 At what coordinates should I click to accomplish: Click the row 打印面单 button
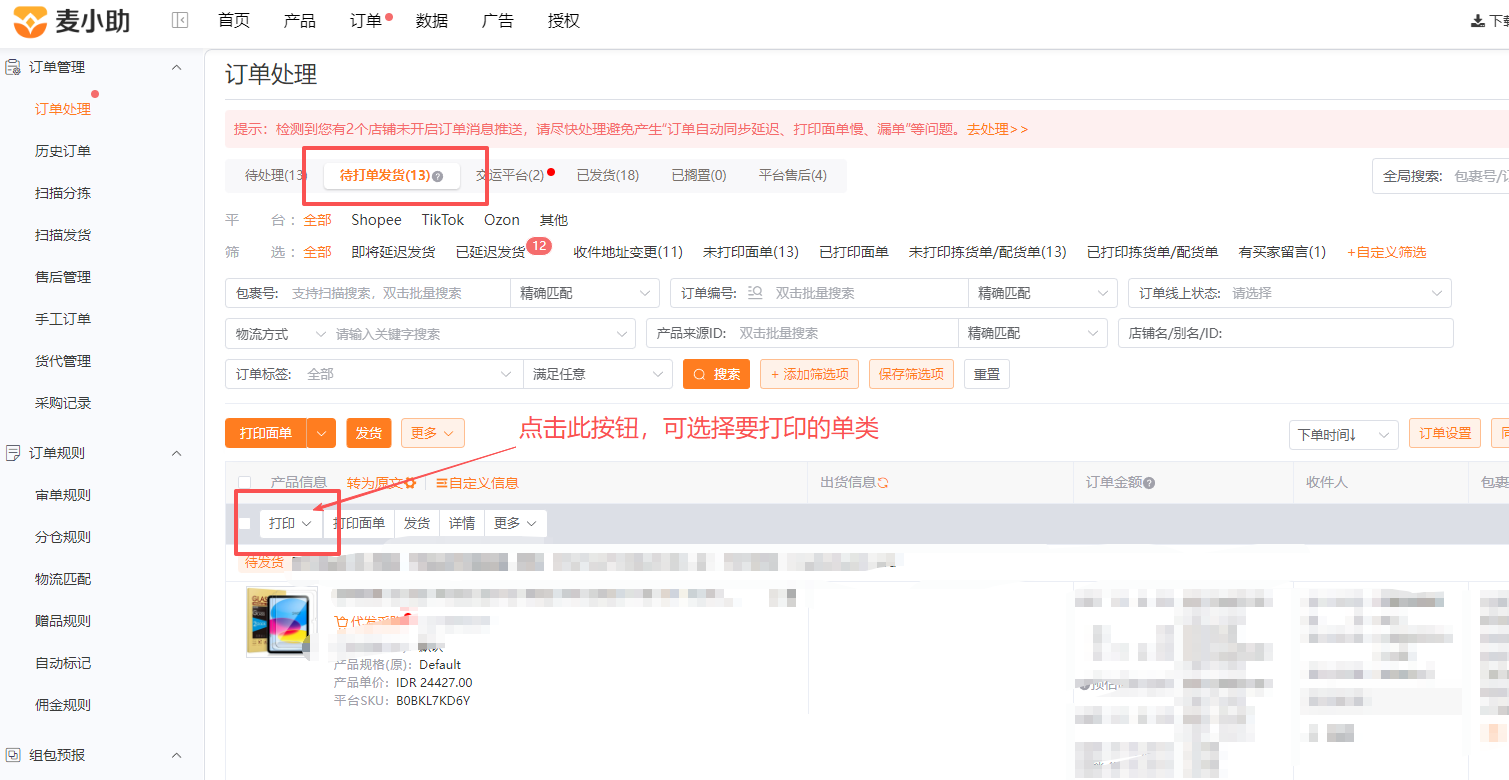(359, 523)
